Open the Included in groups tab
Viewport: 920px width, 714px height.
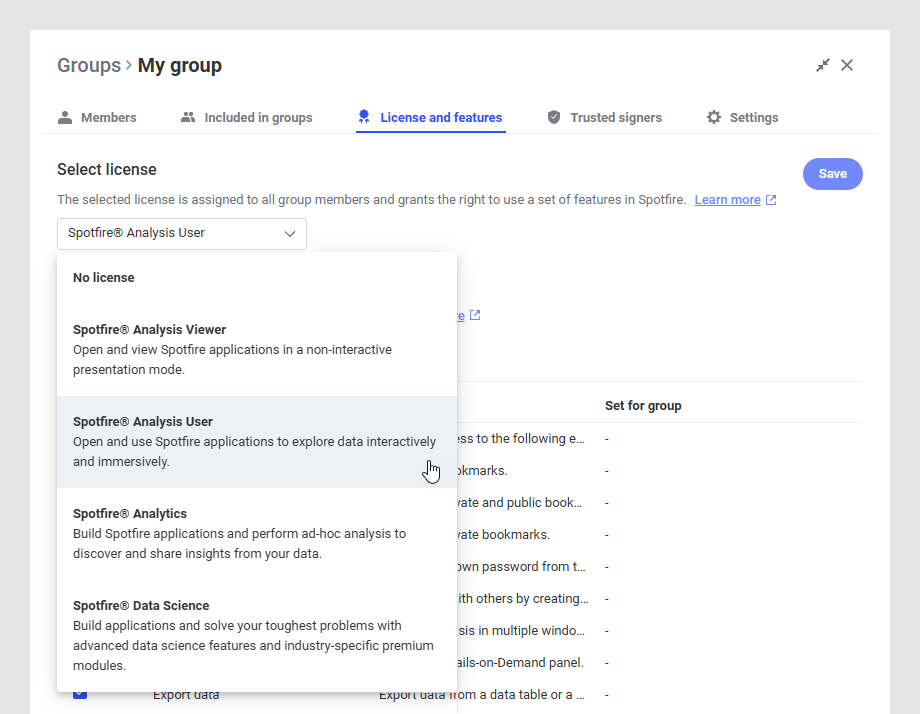click(x=258, y=117)
